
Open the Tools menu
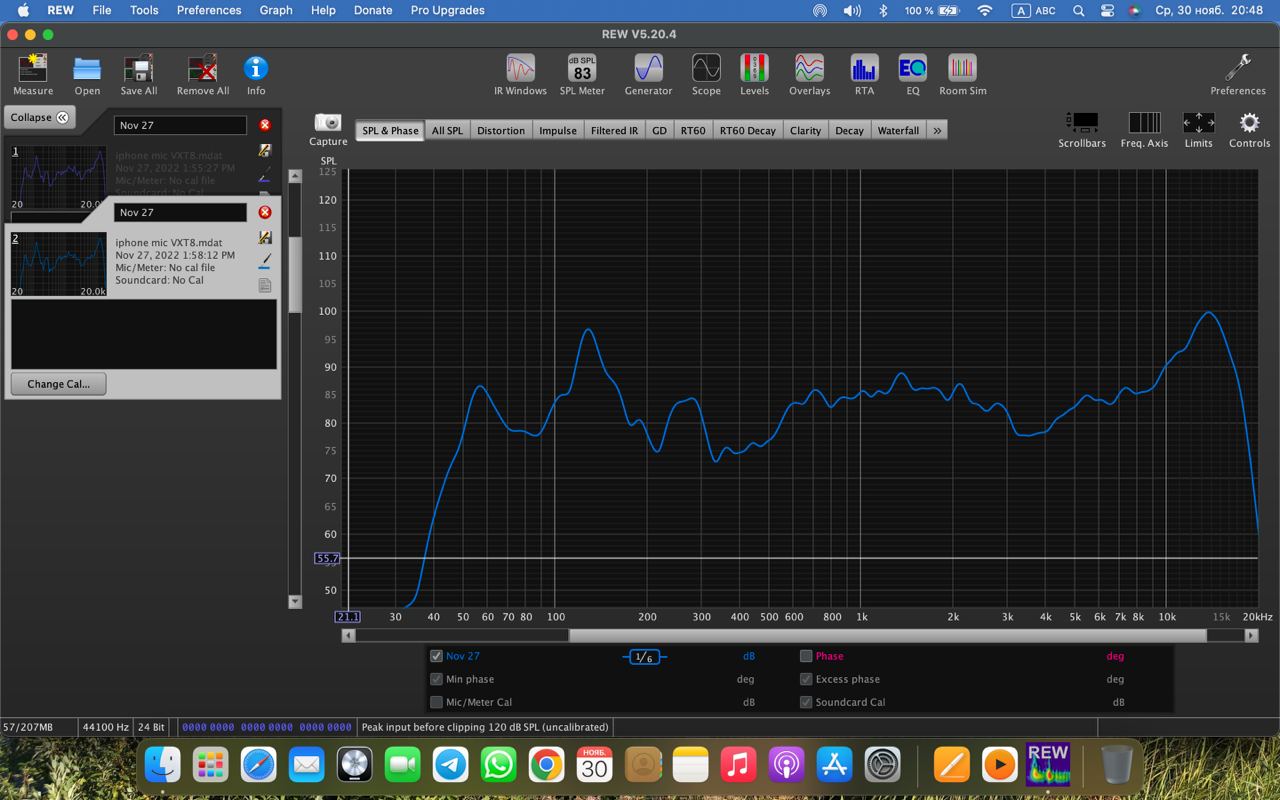pos(144,10)
